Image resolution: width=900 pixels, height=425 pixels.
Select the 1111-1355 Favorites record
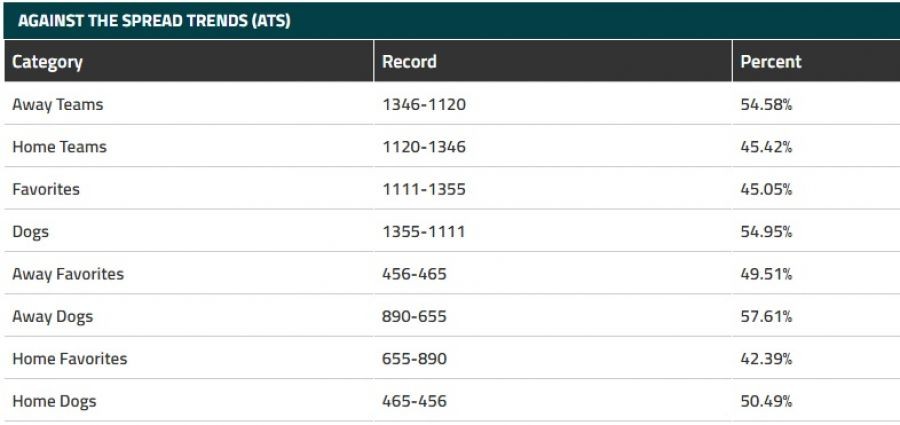[x=424, y=189]
